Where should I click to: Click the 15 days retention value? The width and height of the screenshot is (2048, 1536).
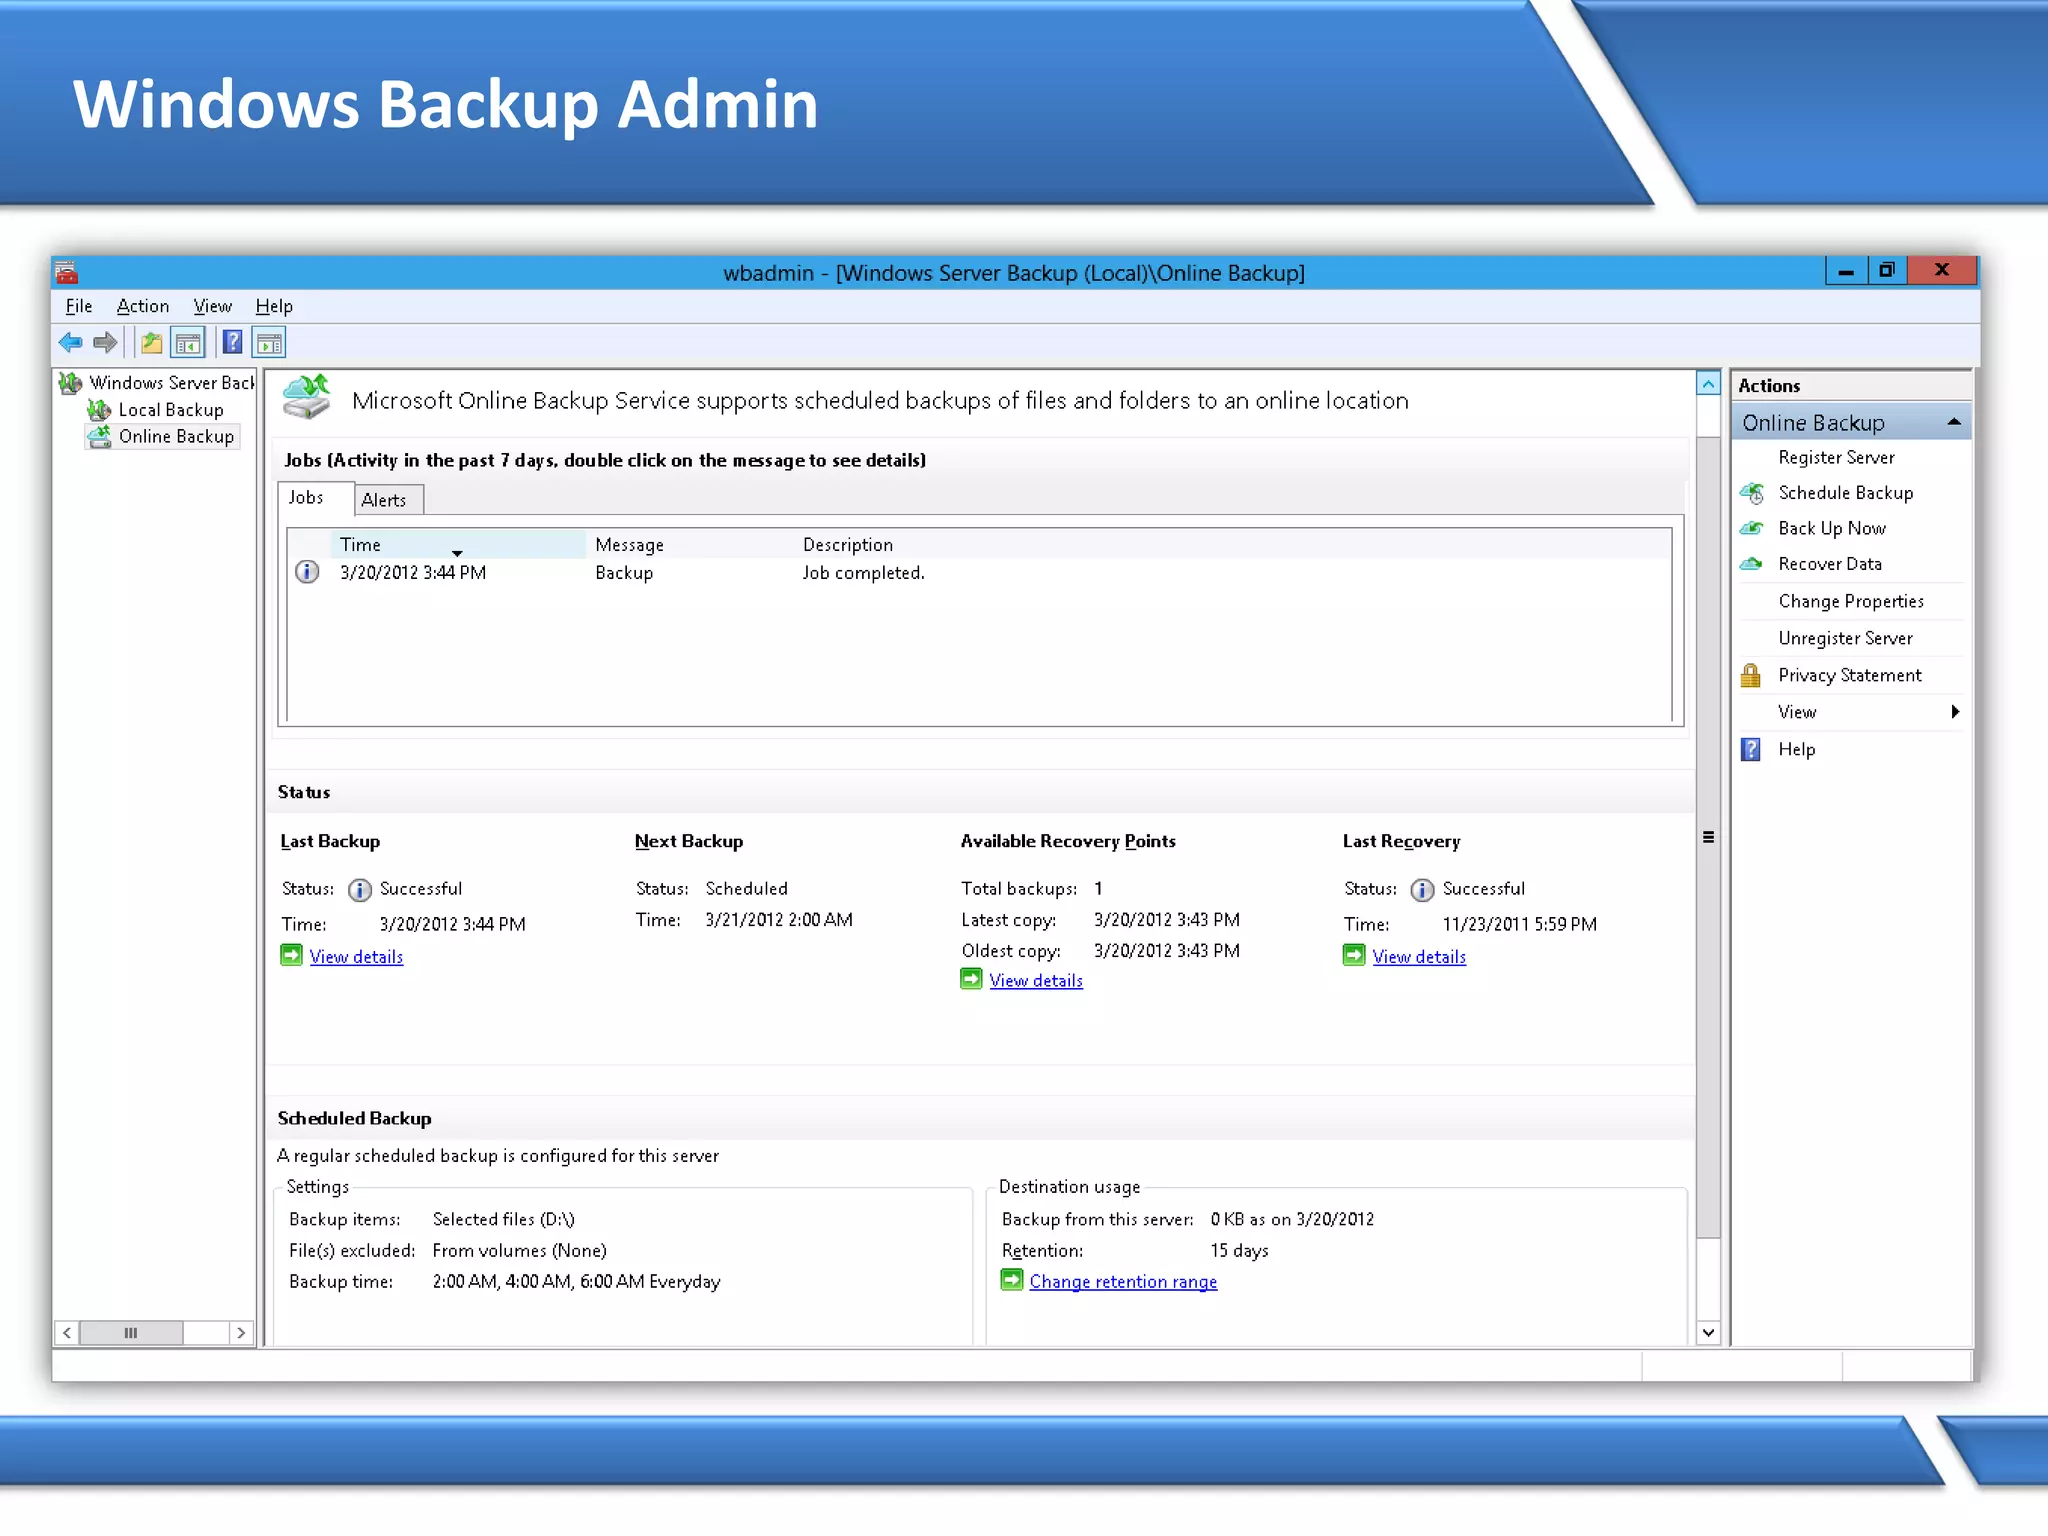1239,1251
